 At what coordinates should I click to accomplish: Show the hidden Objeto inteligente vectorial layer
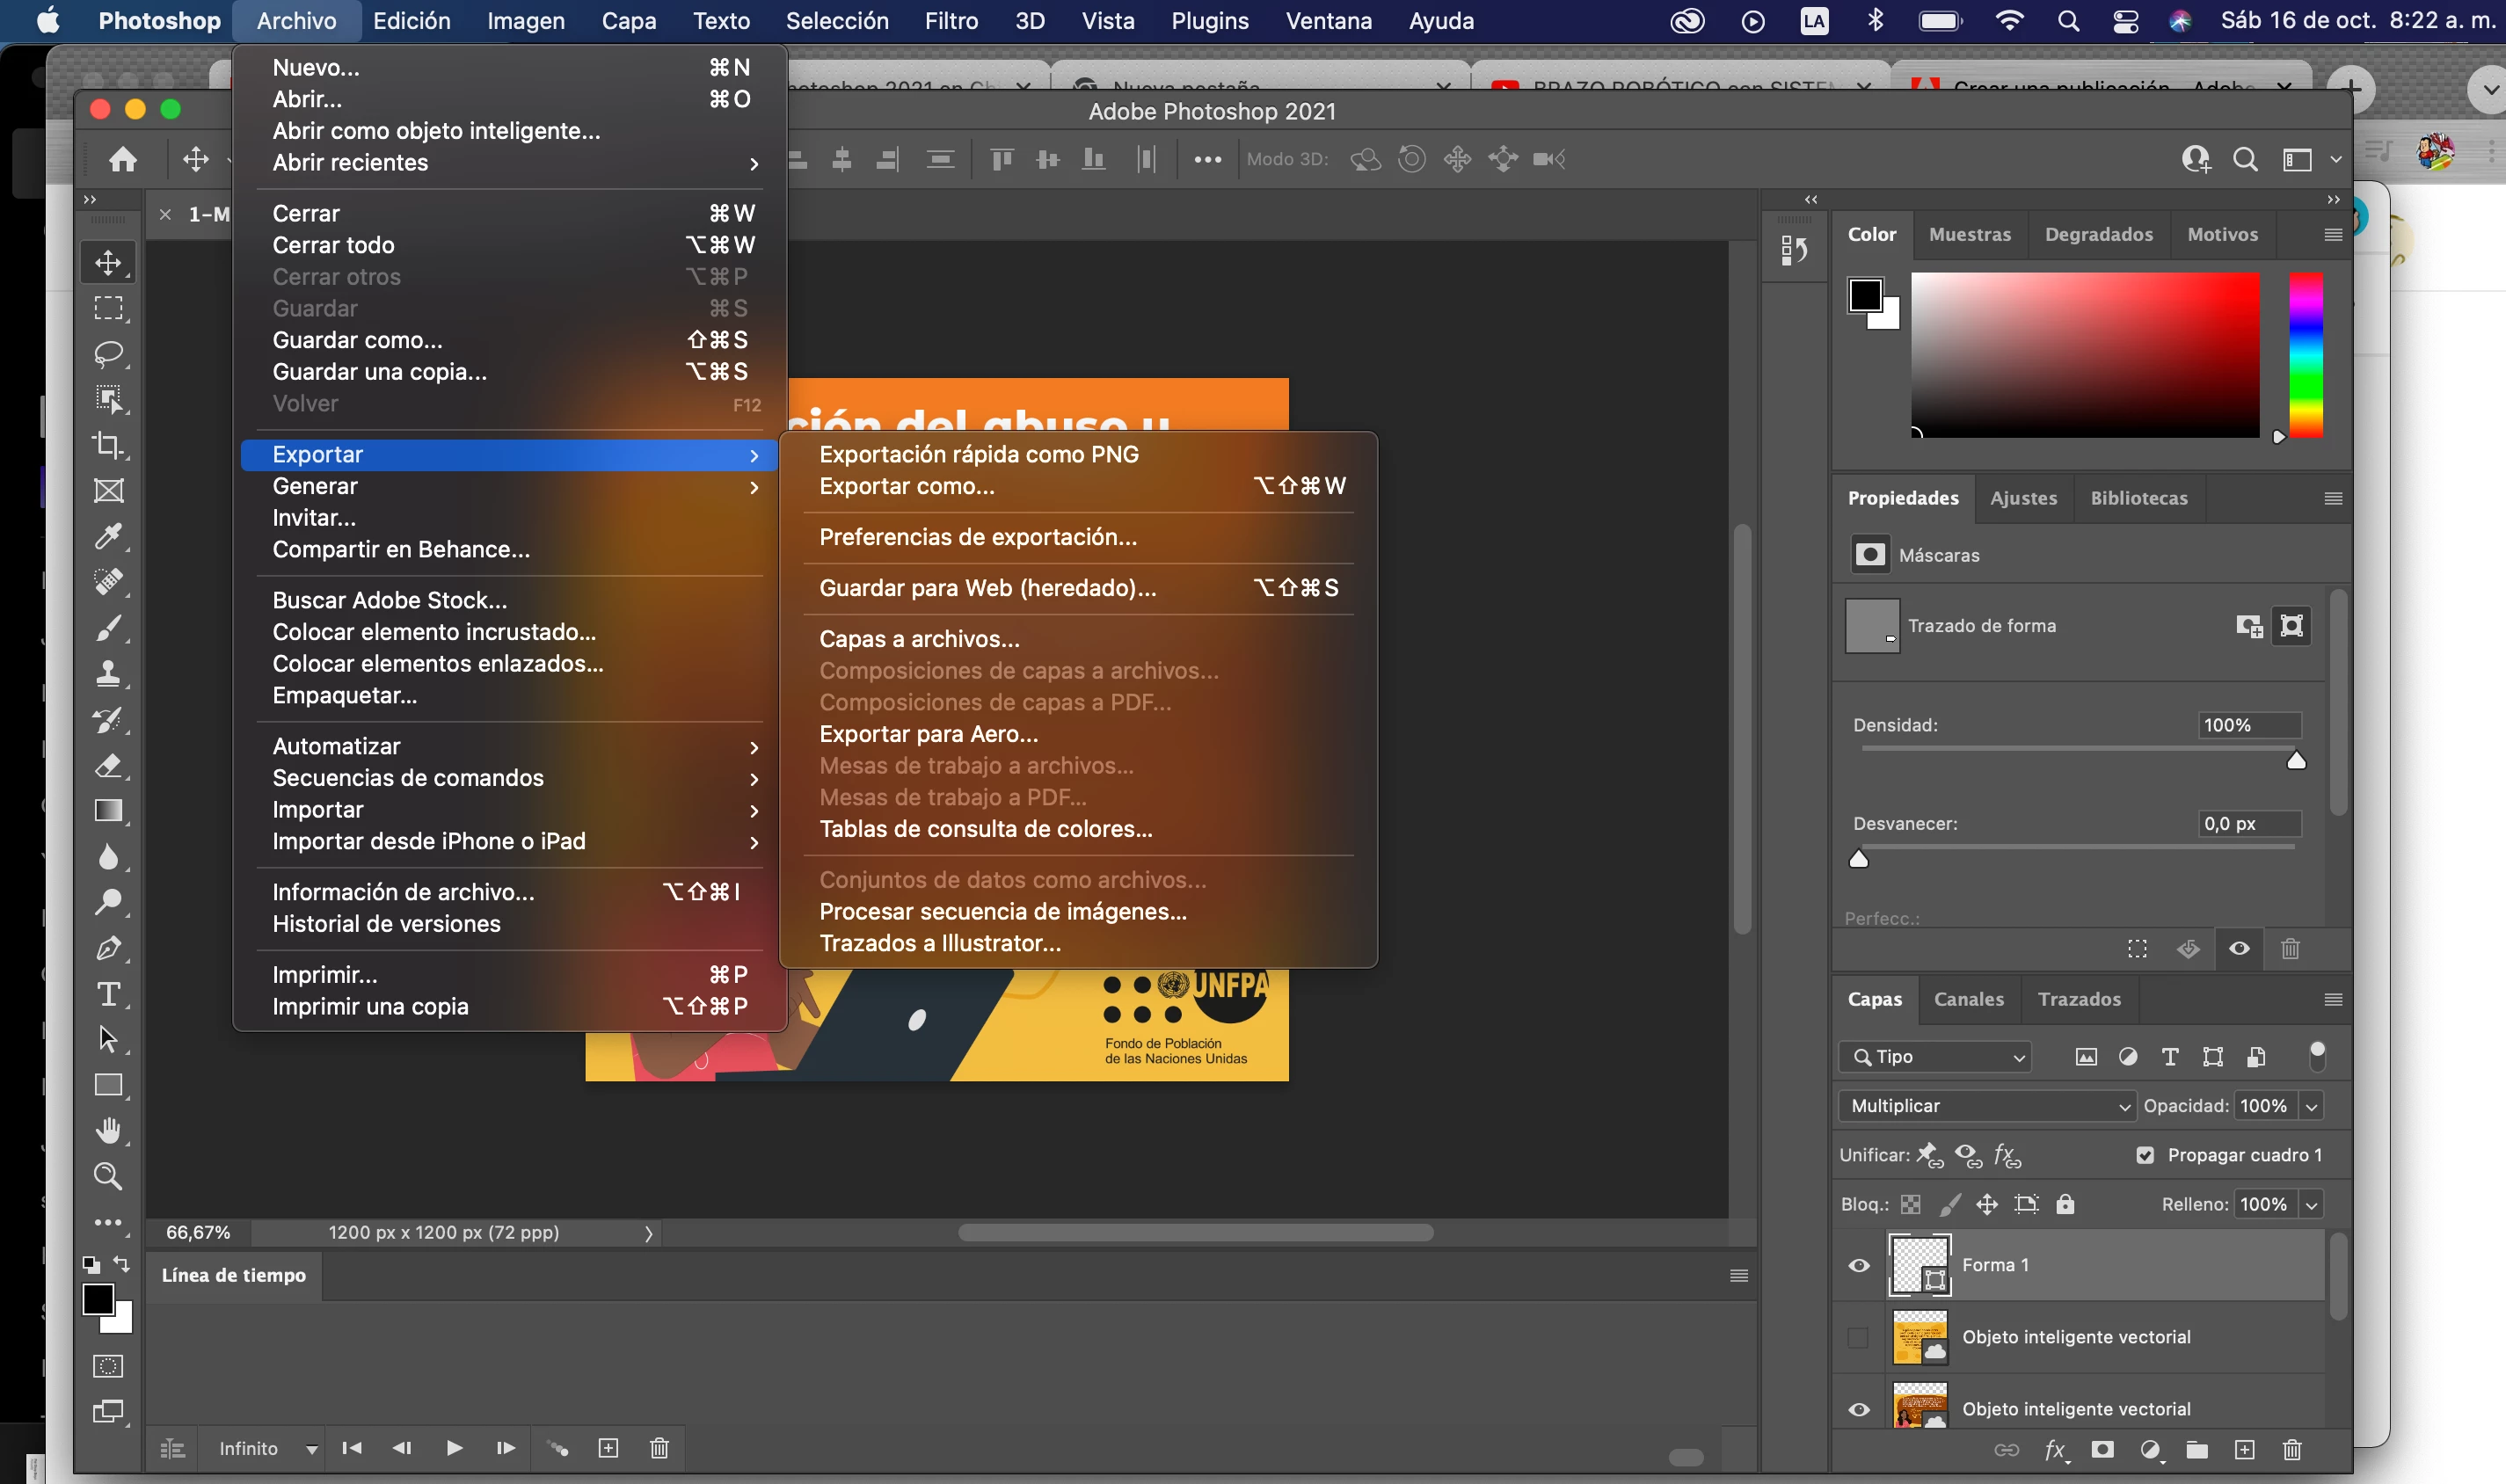click(1859, 1337)
